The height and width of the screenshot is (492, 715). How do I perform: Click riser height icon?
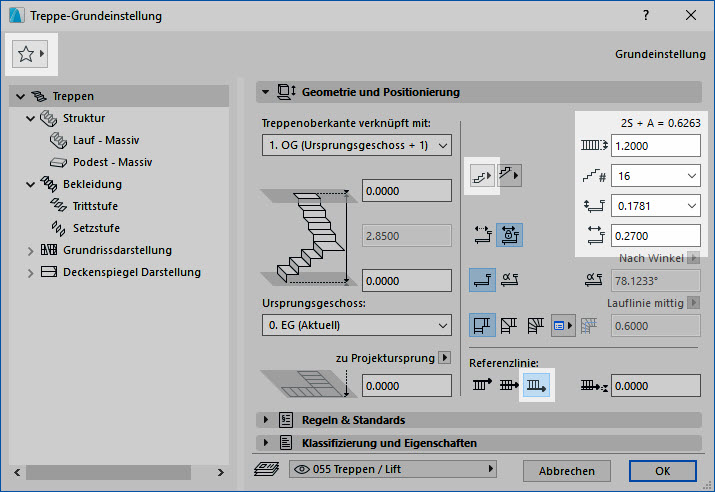(594, 206)
